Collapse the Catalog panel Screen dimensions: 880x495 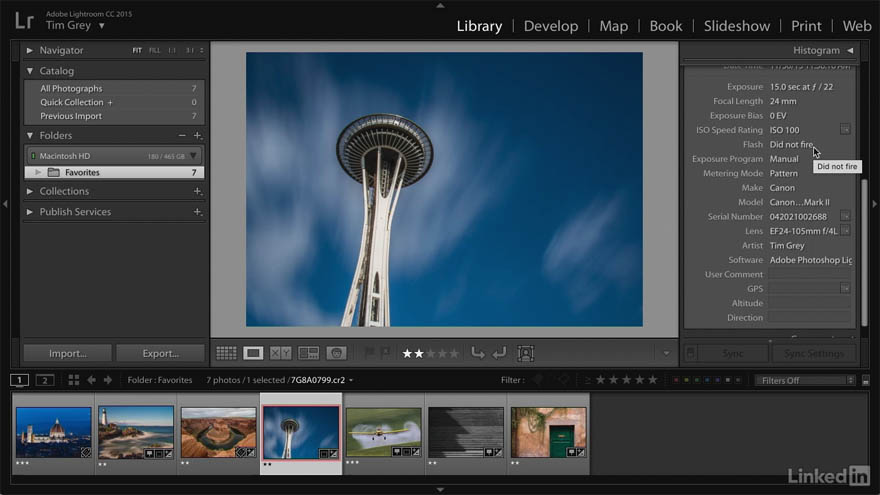[29, 71]
